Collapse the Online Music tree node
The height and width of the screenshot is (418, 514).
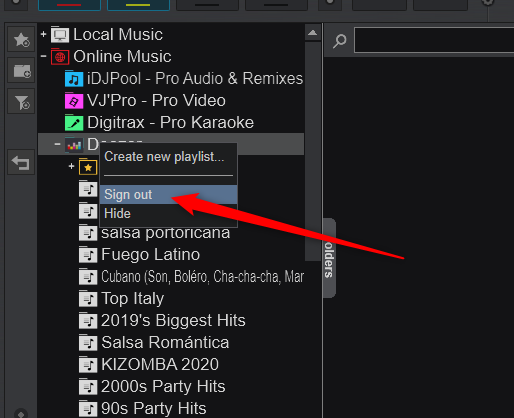(43, 56)
